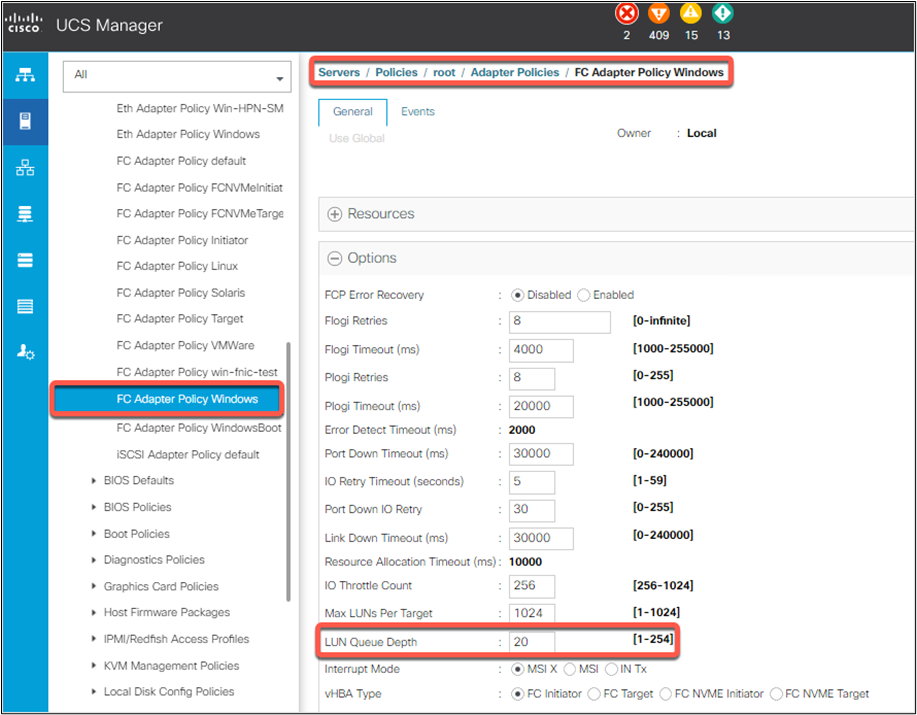Open the SAN sidebar icon
The image size is (917, 715).
[25, 215]
